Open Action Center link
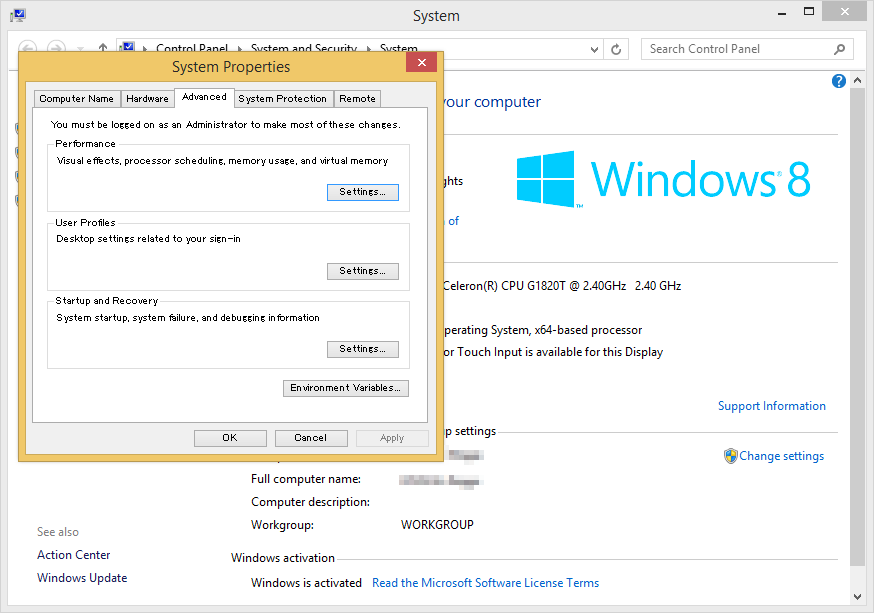 coord(74,555)
